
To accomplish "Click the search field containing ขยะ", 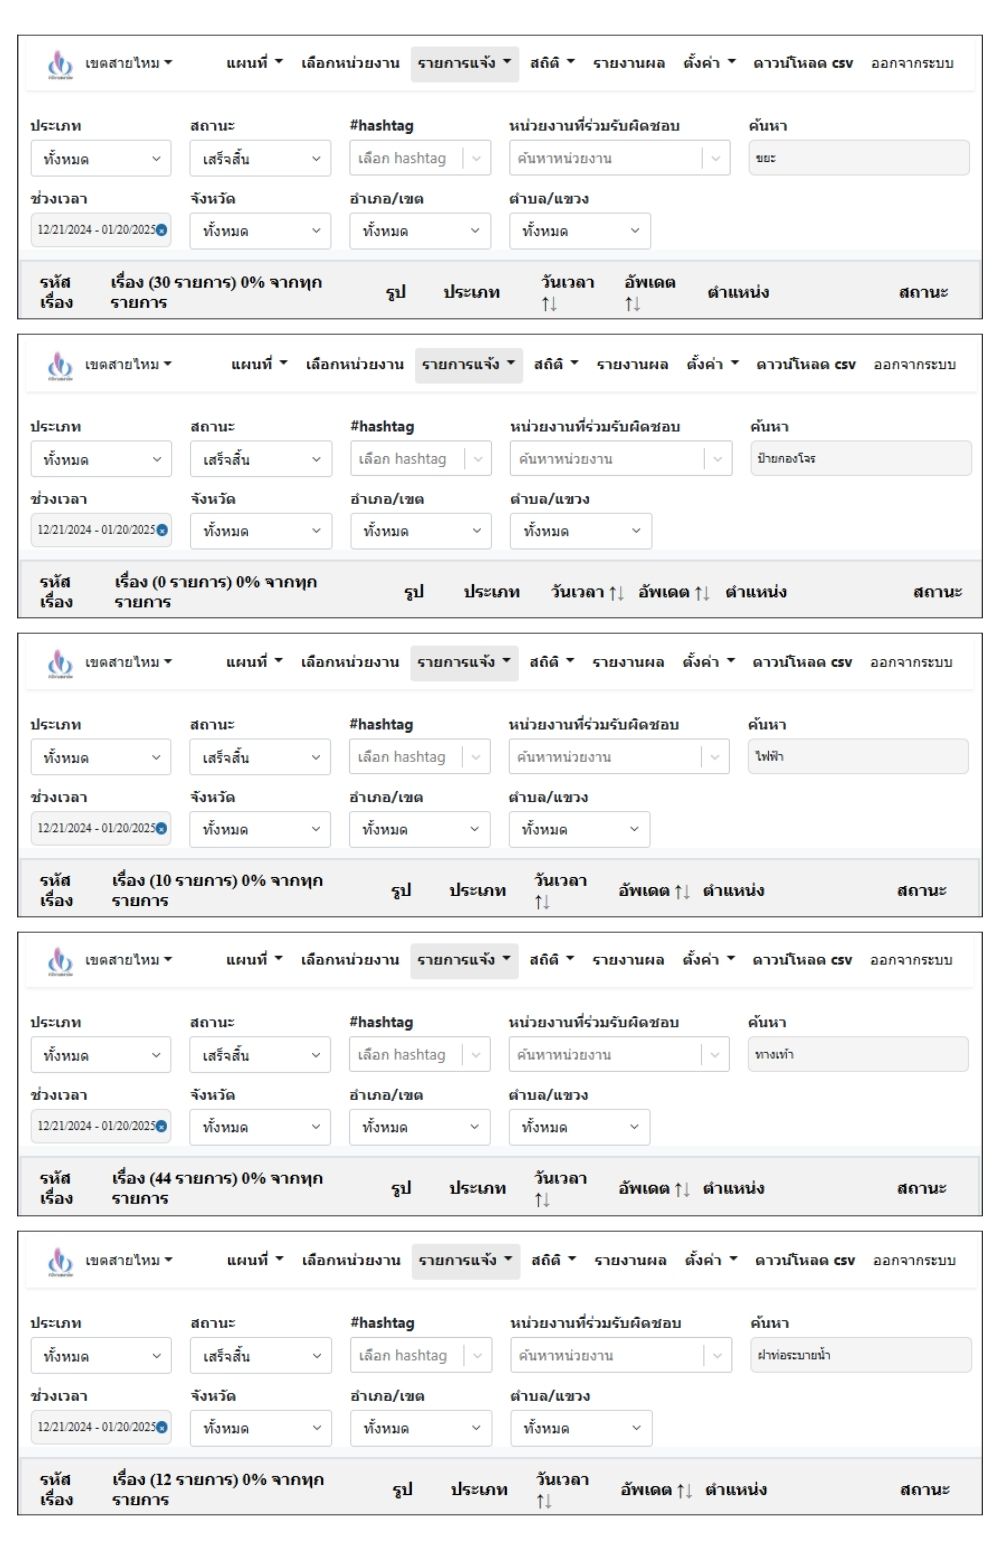I will pyautogui.click(x=859, y=158).
